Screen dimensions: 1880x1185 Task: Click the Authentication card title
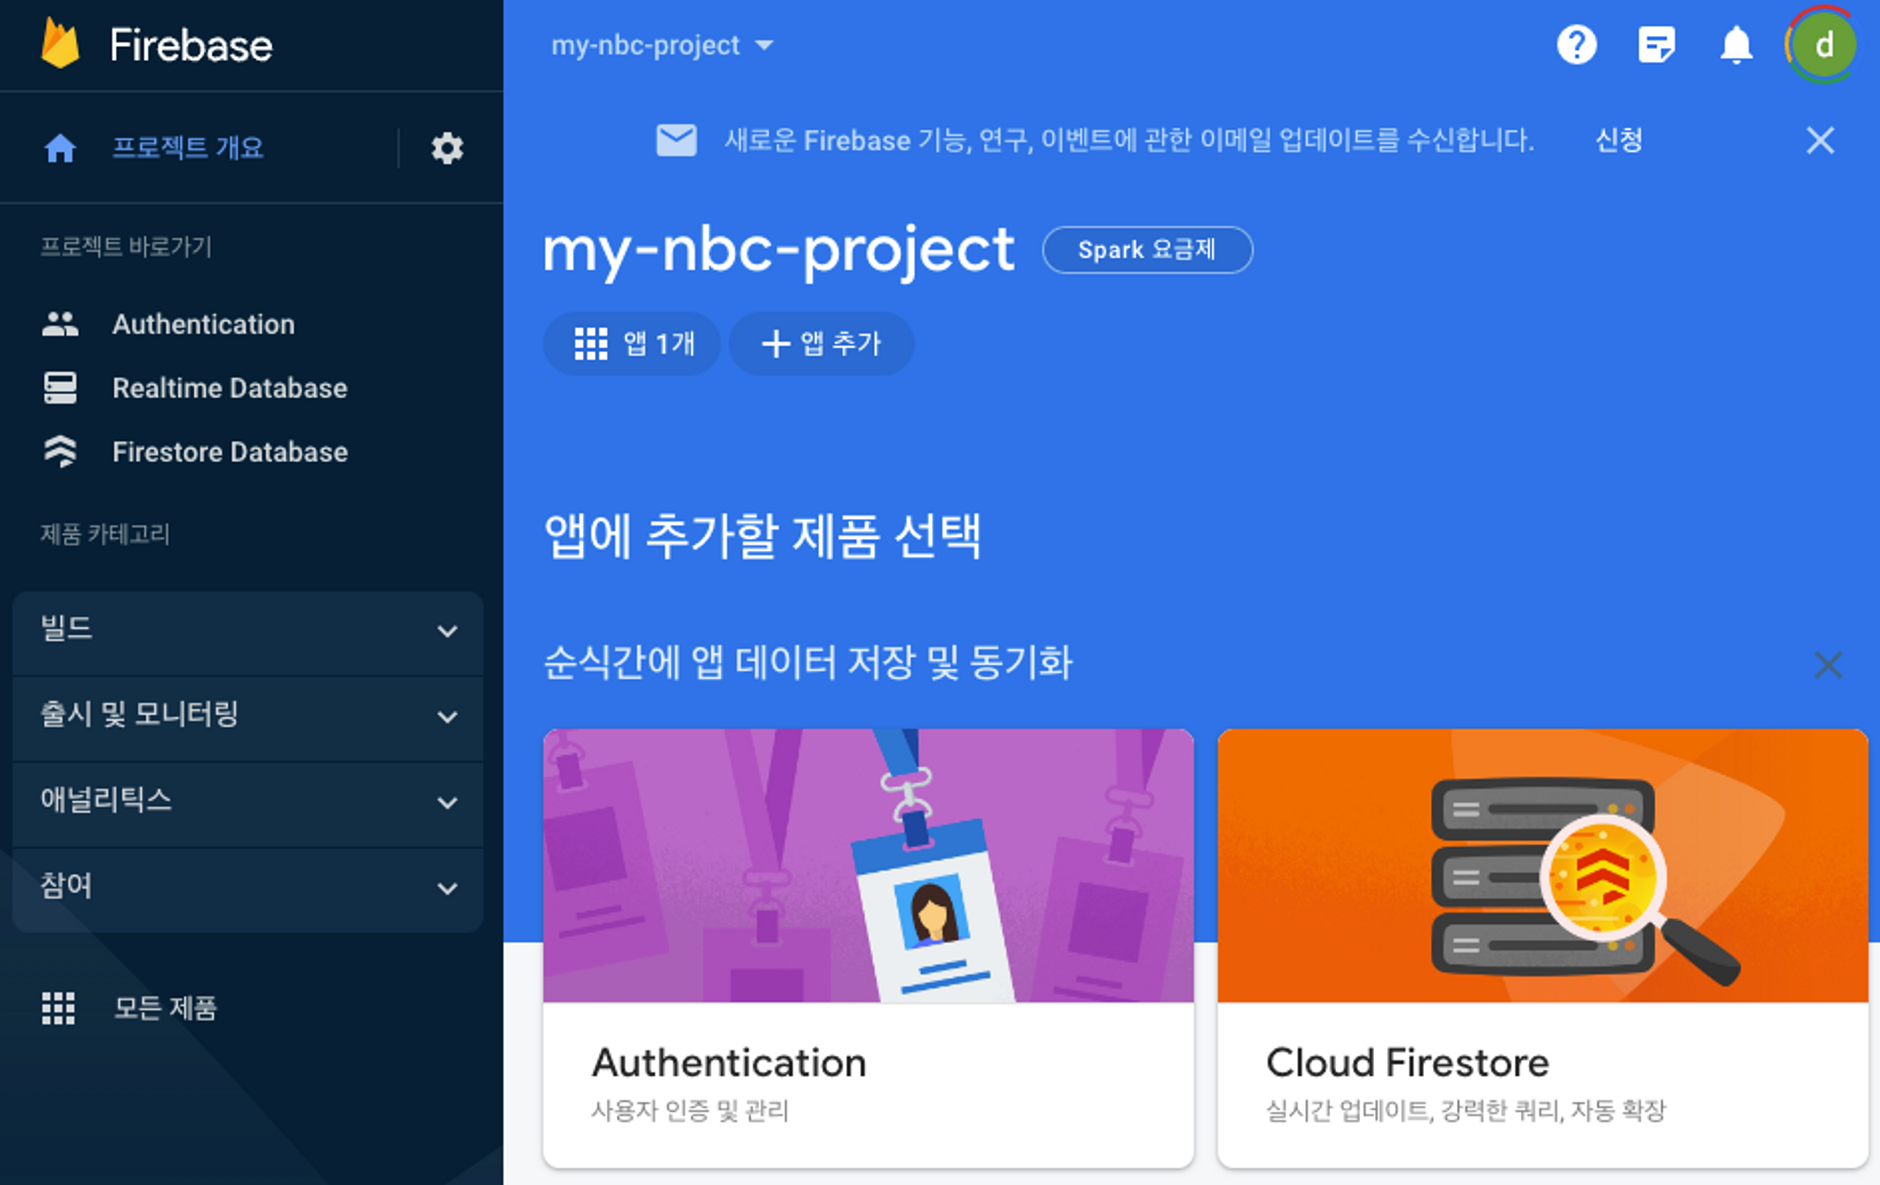pos(729,1062)
